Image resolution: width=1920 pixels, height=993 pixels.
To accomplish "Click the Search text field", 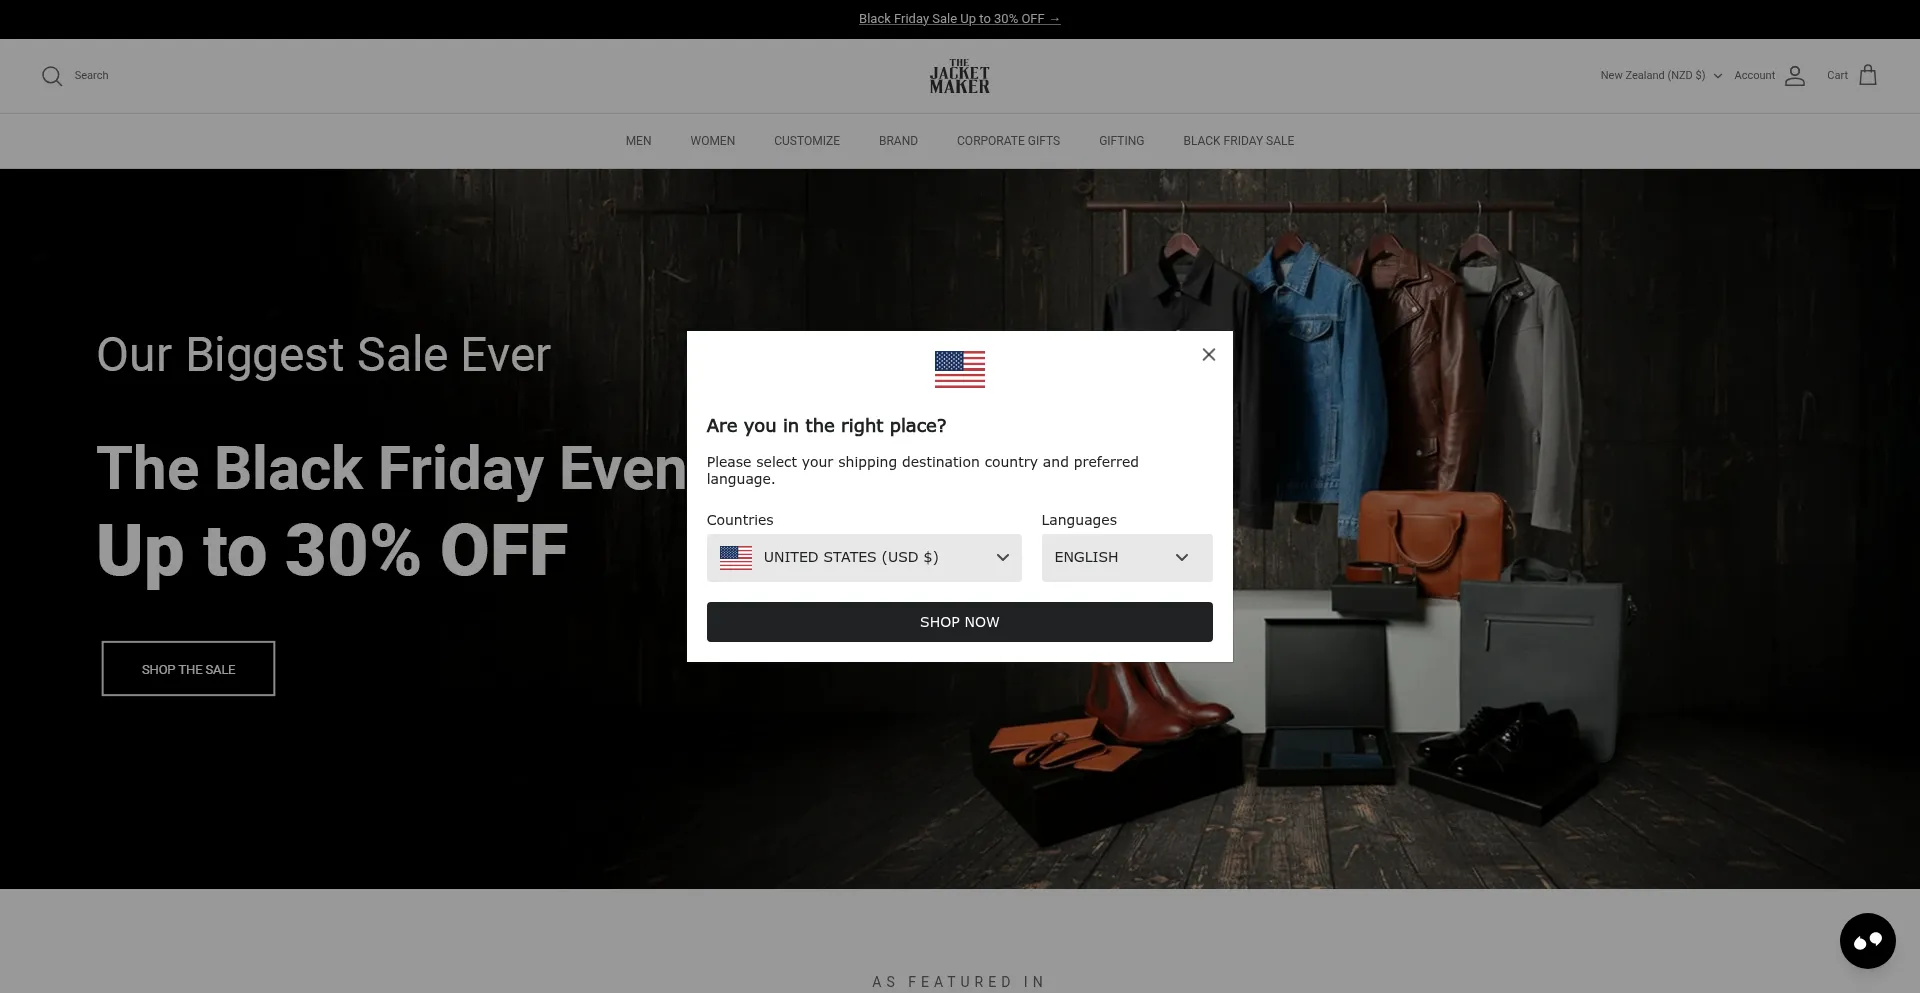I will pyautogui.click(x=91, y=76).
